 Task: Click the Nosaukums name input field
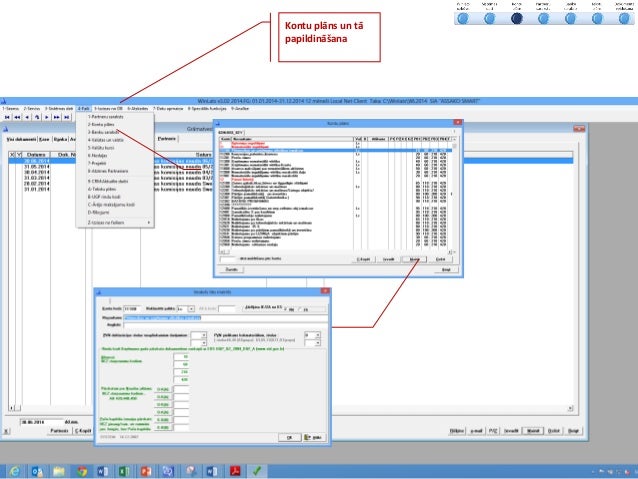tap(225, 317)
